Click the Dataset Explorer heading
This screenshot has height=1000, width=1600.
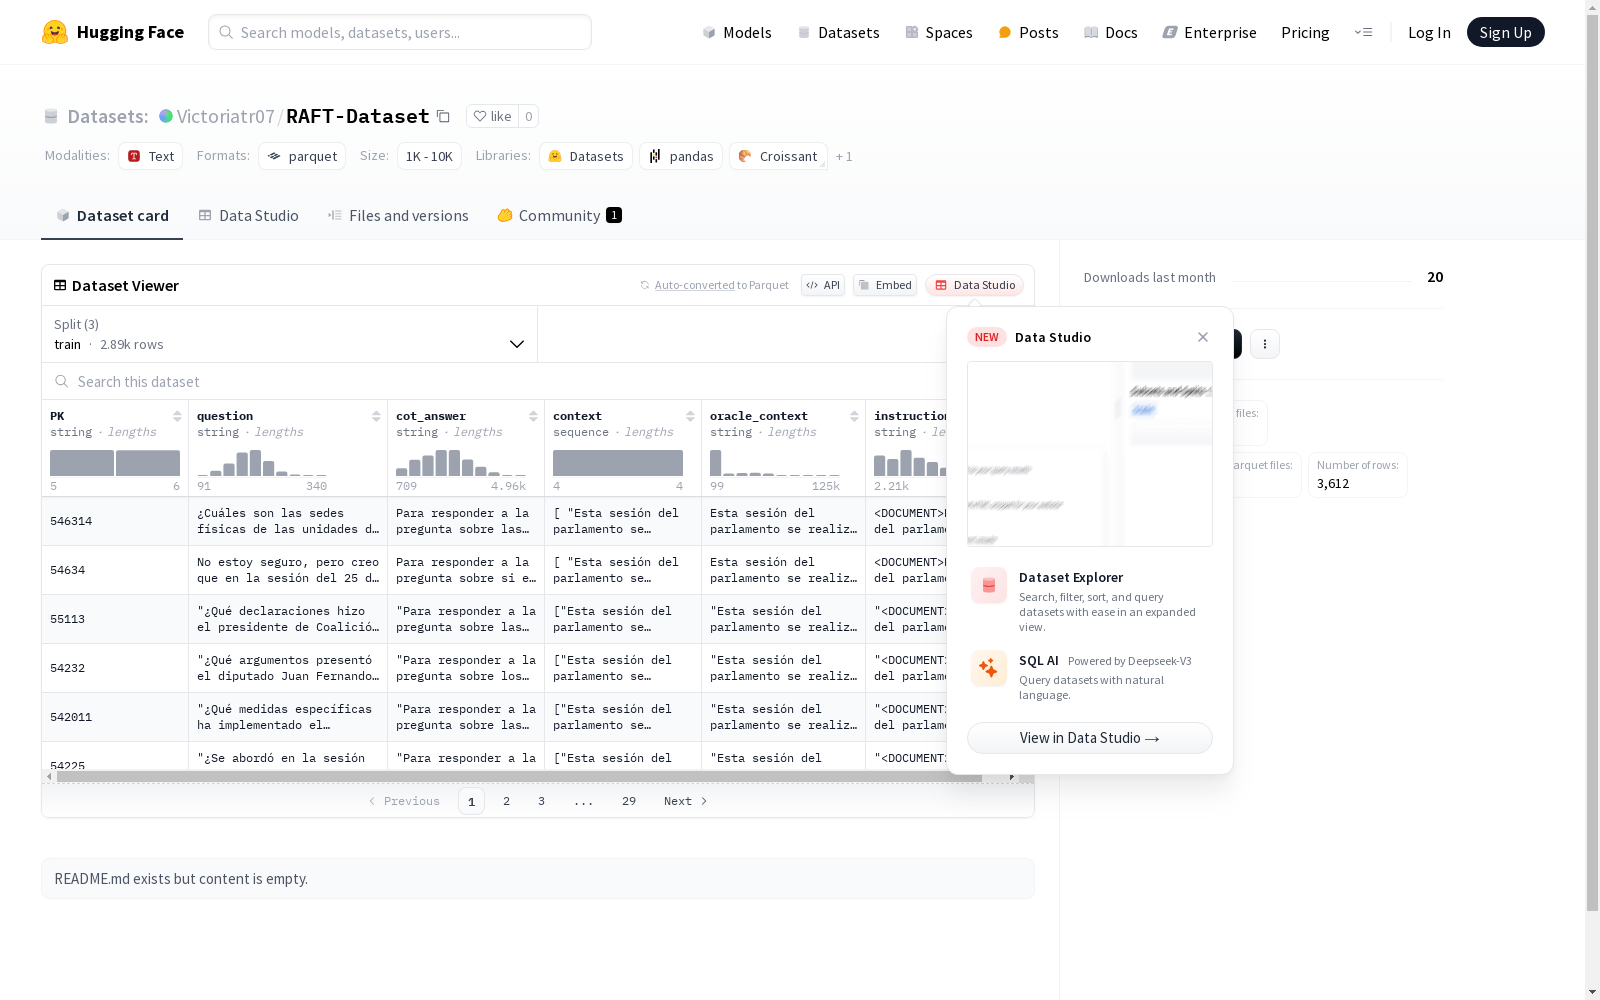(x=1071, y=577)
